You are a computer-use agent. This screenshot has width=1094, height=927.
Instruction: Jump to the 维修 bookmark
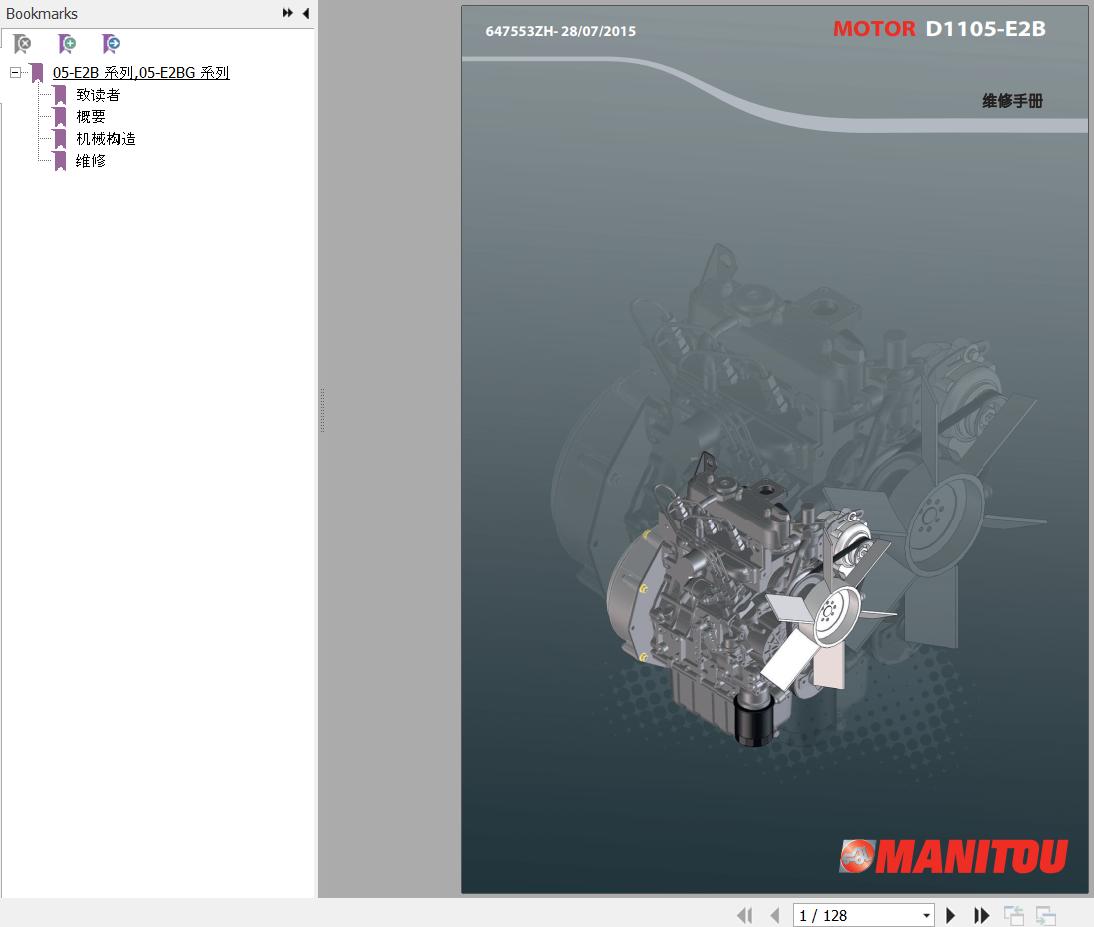[x=91, y=161]
